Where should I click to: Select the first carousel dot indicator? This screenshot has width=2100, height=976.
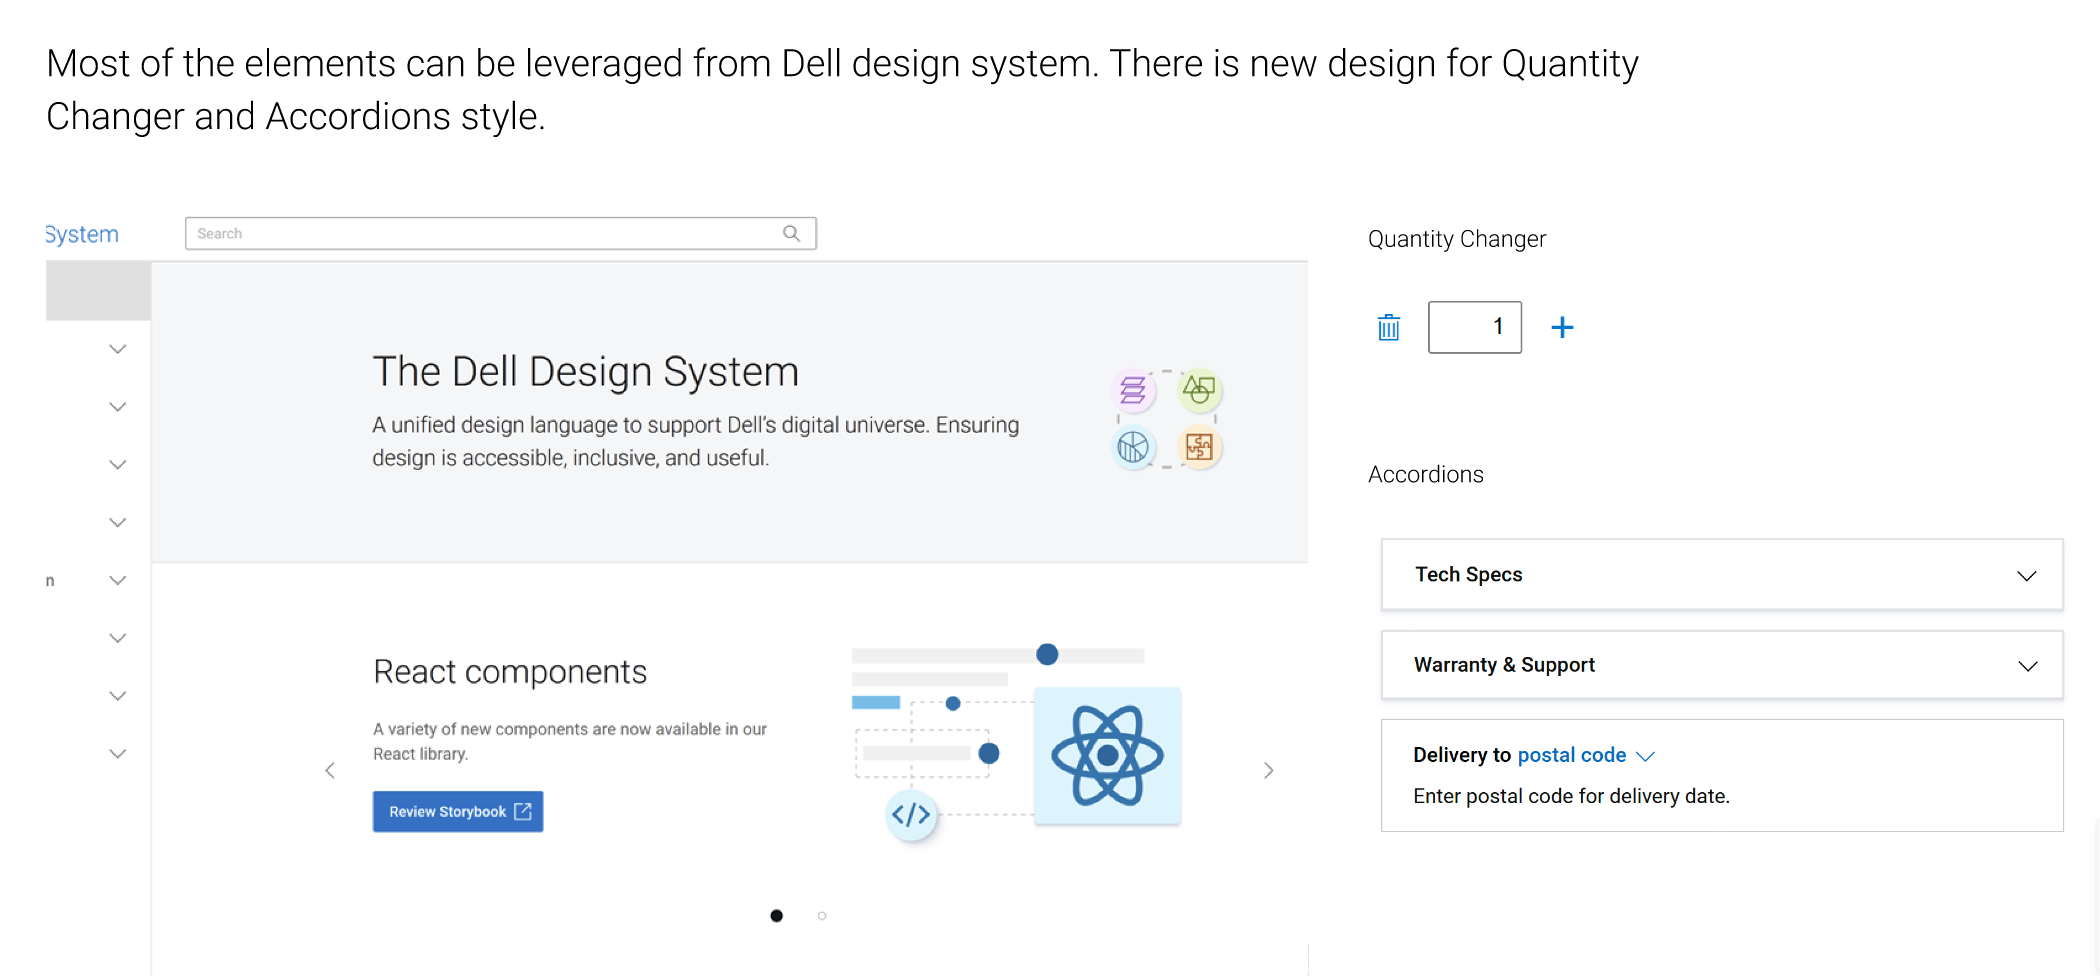point(776,916)
